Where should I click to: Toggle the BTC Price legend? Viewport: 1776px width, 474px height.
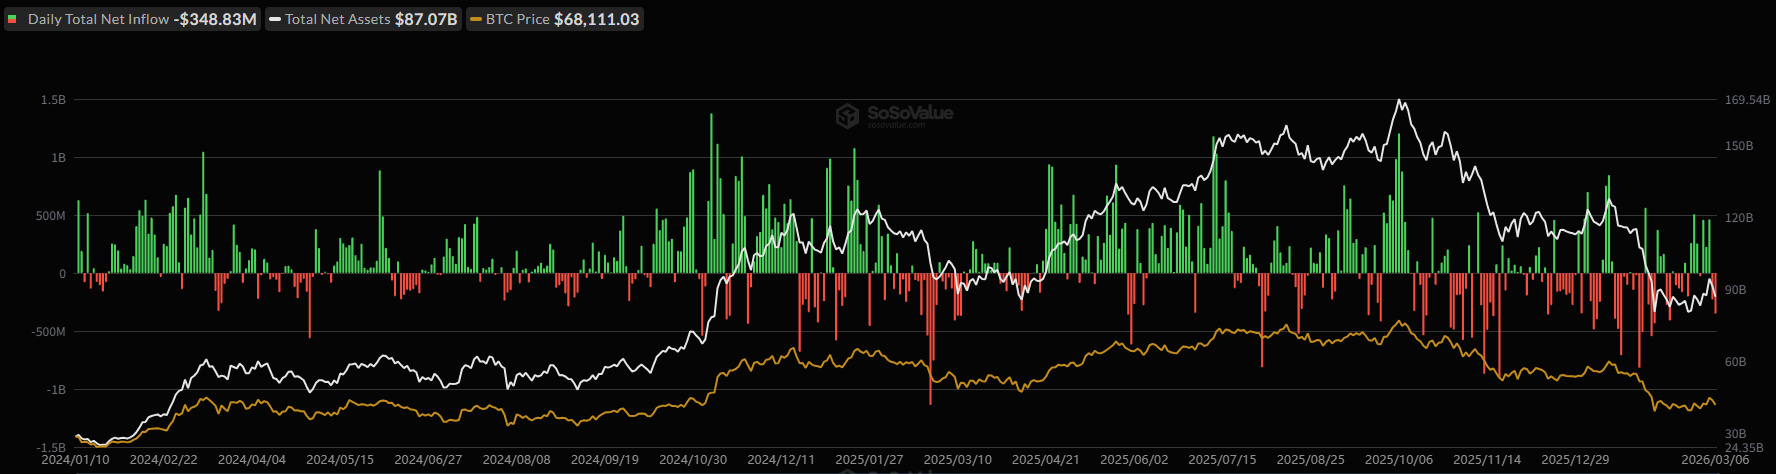(555, 19)
